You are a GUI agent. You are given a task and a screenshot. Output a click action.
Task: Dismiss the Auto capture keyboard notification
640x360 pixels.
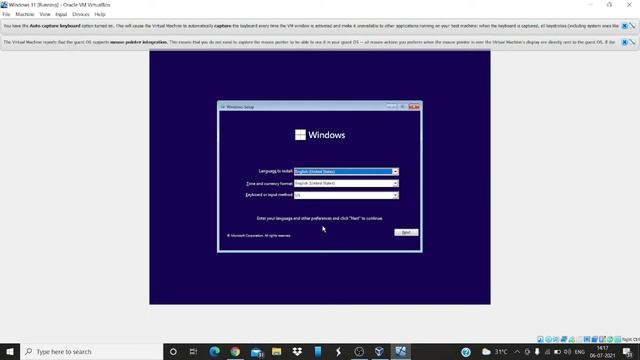(624, 26)
